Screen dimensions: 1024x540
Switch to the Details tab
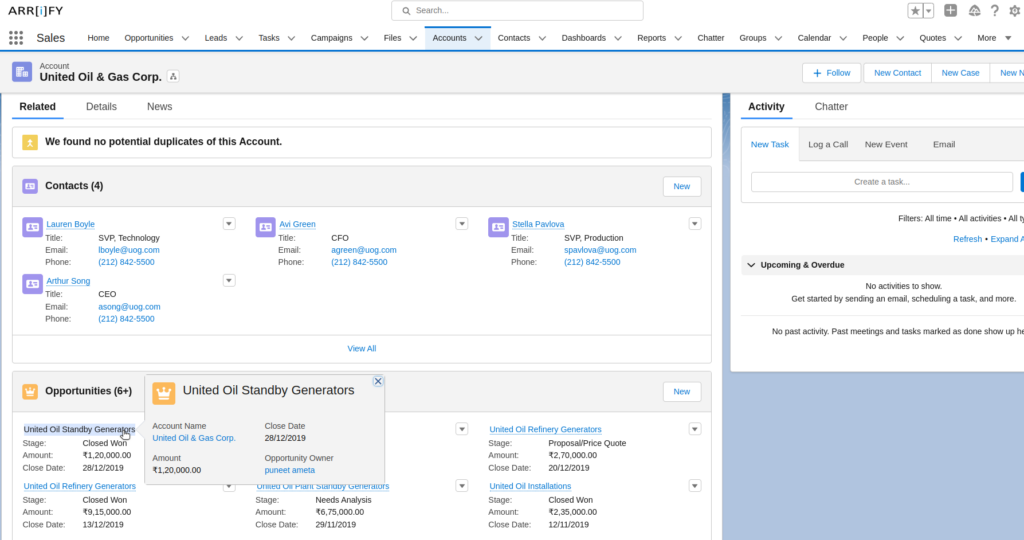[101, 106]
